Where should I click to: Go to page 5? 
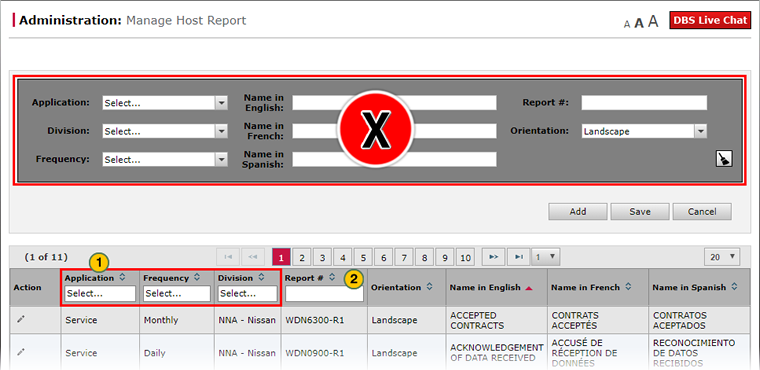[x=363, y=257]
